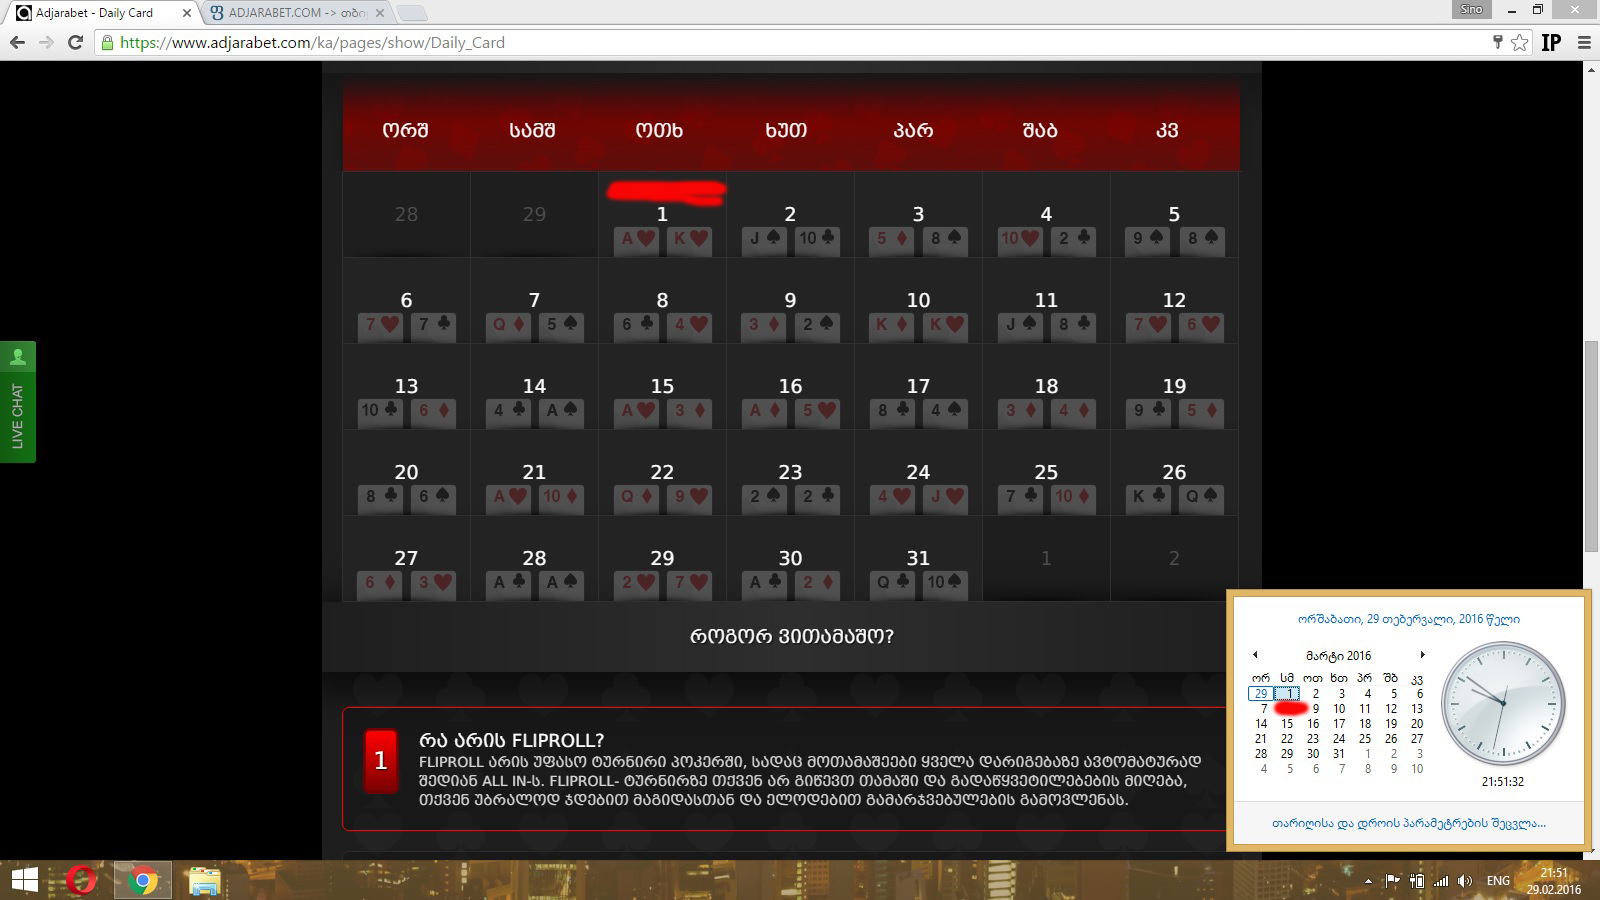Choose day 28 with the two aces

coord(534,559)
